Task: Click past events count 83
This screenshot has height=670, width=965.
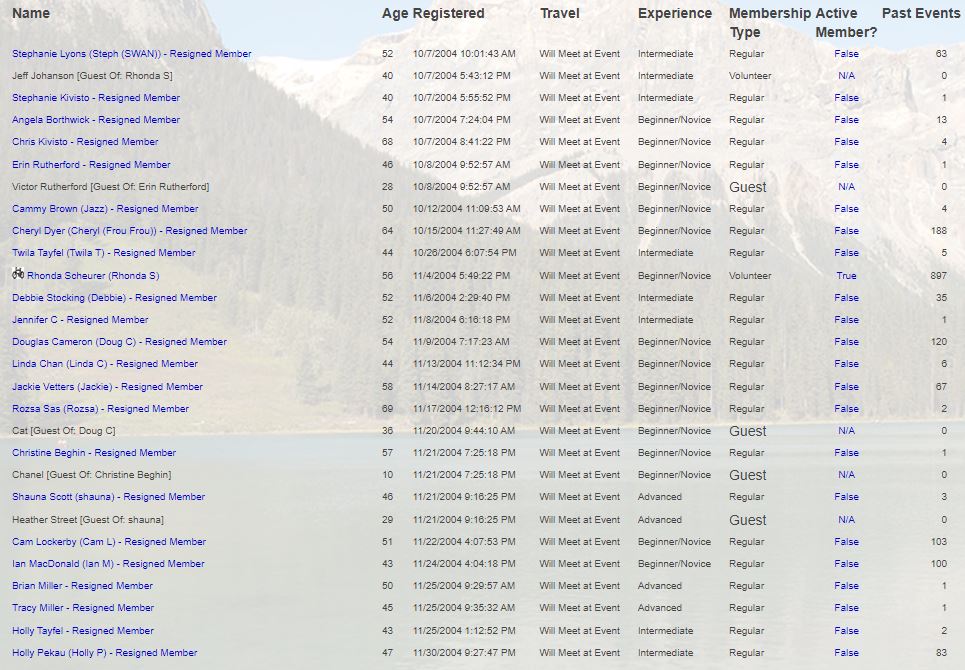Action: (x=941, y=653)
